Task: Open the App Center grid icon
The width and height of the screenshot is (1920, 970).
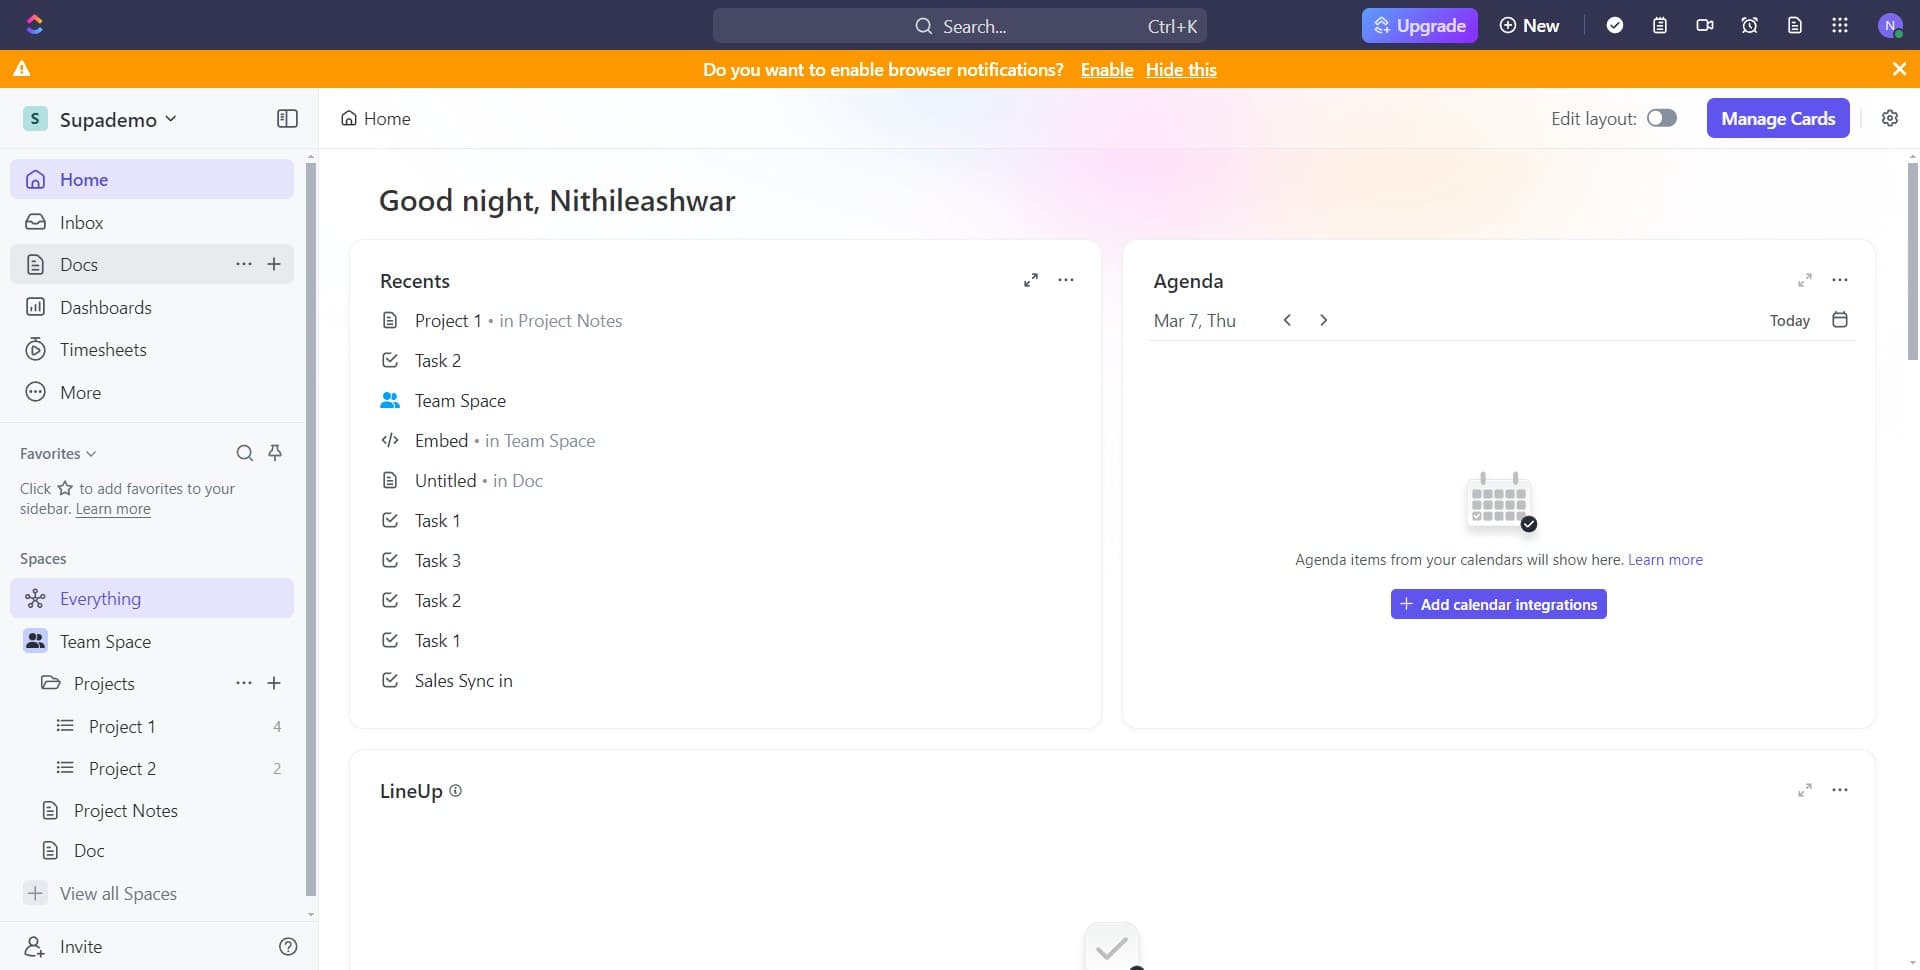Action: click(1839, 25)
